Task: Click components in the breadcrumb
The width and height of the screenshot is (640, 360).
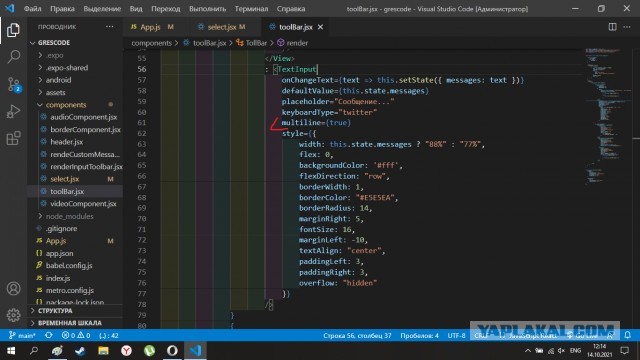Action: coord(151,43)
